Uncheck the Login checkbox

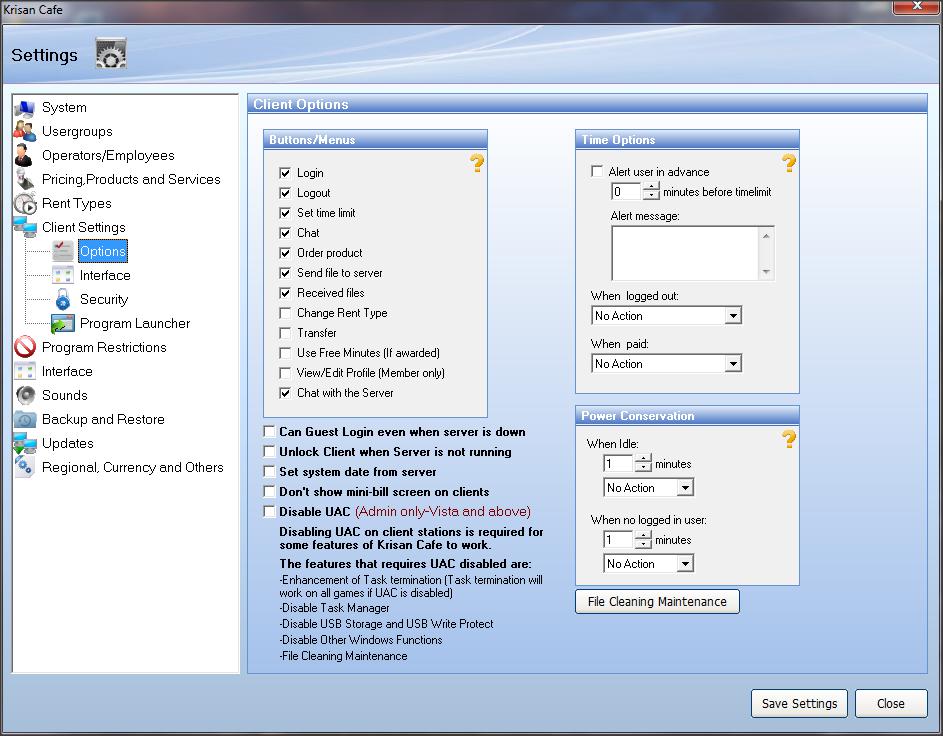coord(285,173)
